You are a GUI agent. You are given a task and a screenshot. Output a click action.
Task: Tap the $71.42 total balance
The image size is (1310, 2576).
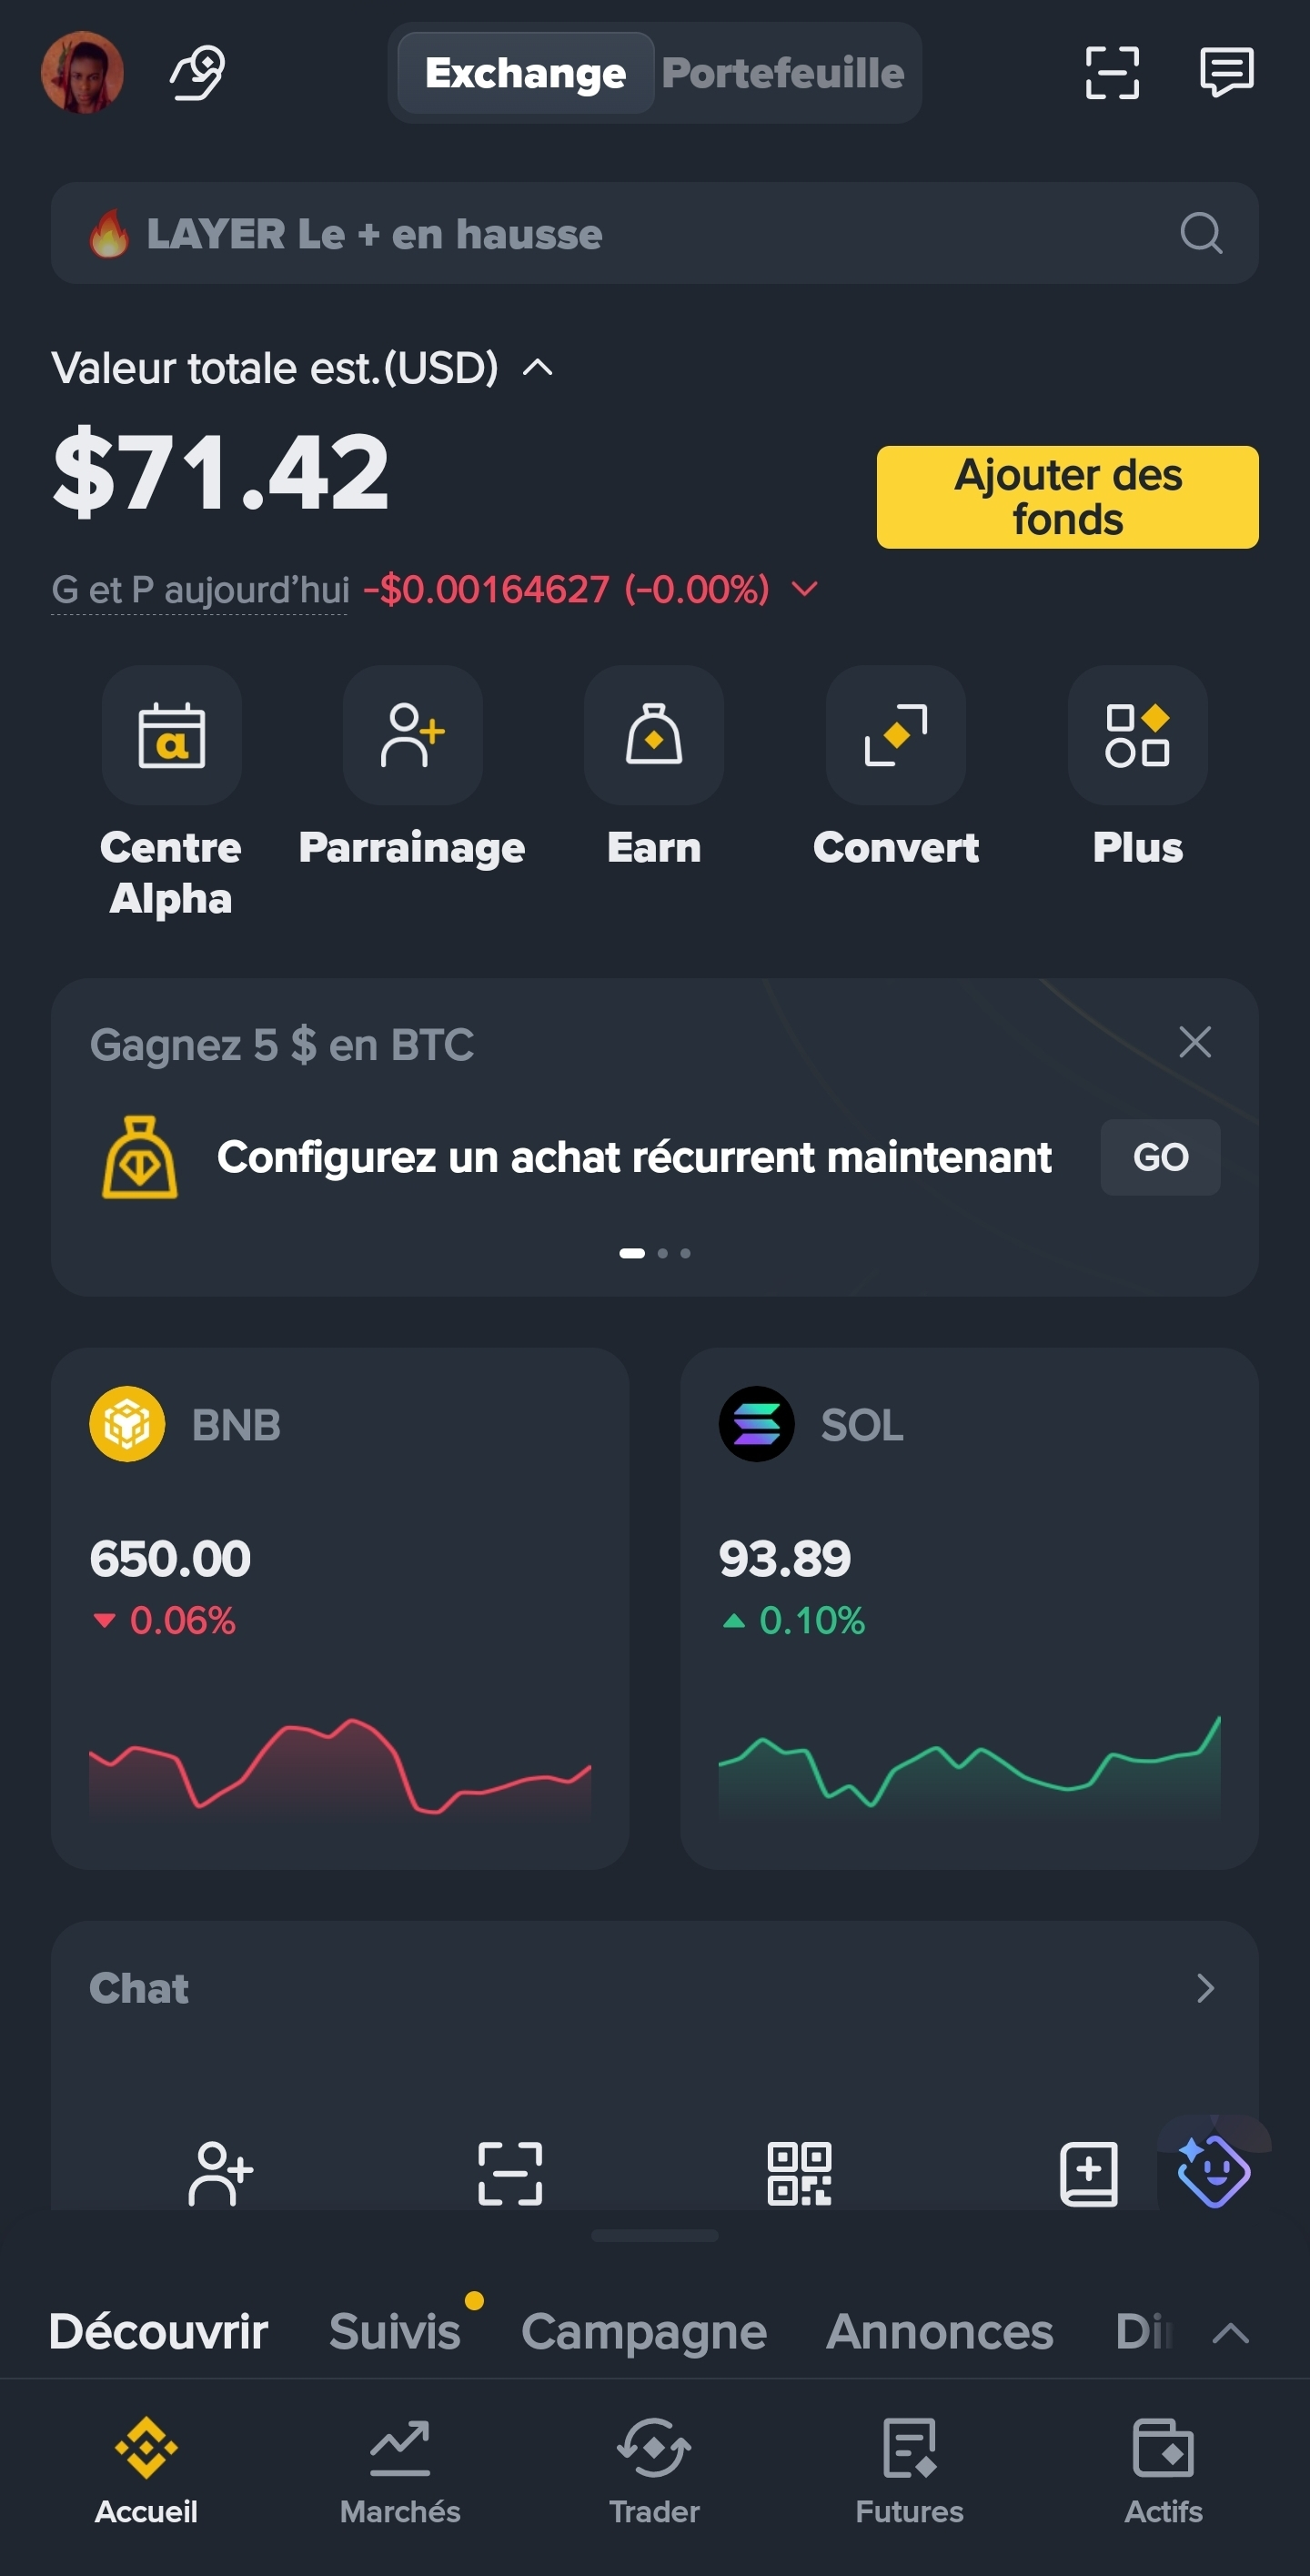[x=220, y=471]
